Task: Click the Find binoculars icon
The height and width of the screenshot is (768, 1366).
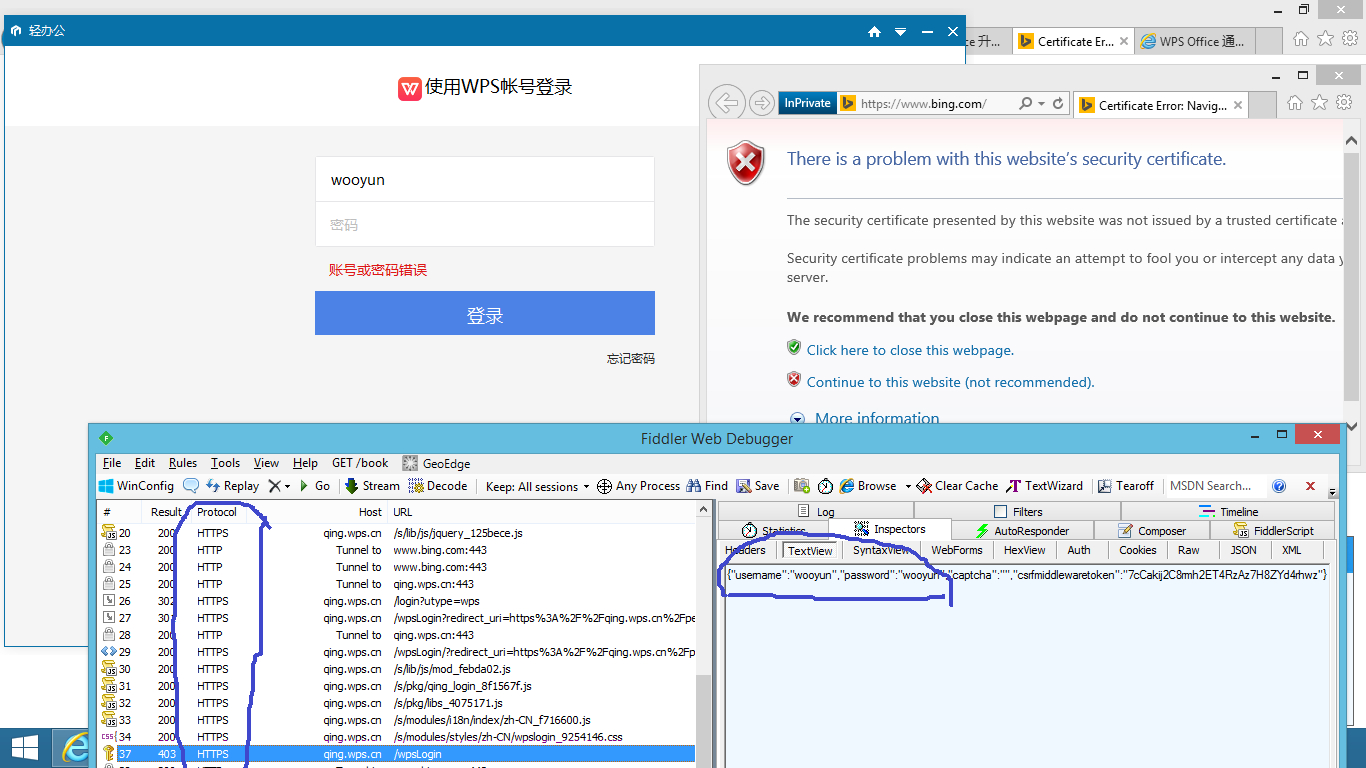Action: click(x=694, y=486)
